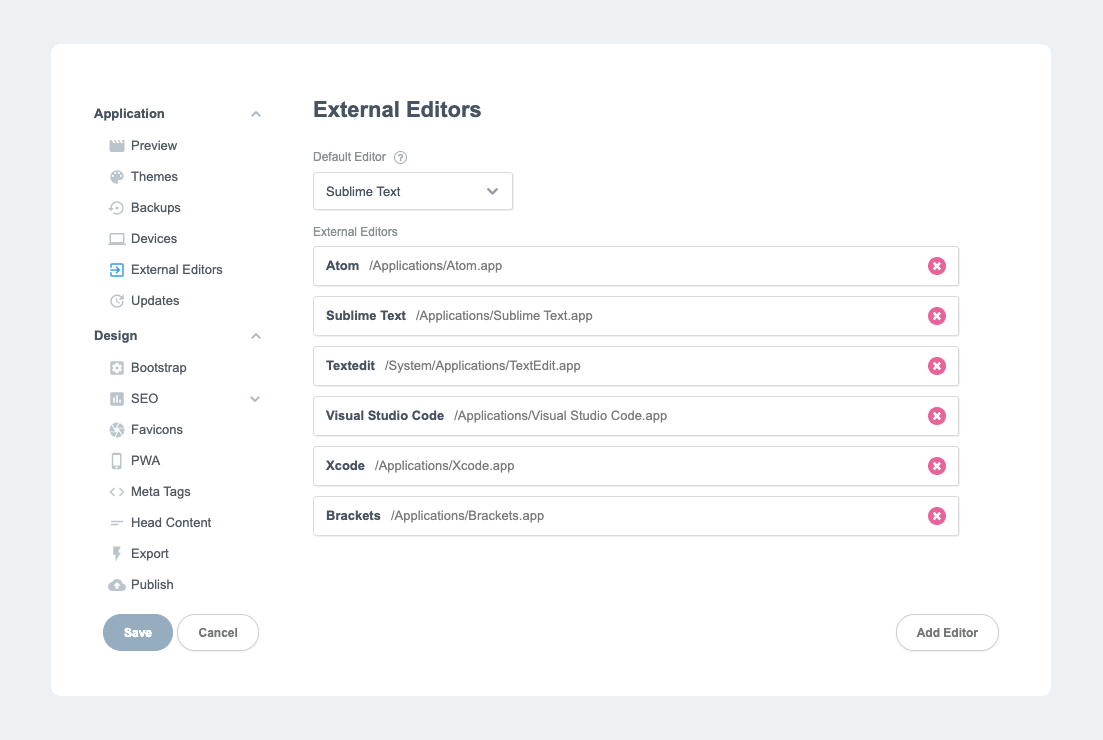Open the Themes settings page
The width and height of the screenshot is (1103, 740).
154,177
